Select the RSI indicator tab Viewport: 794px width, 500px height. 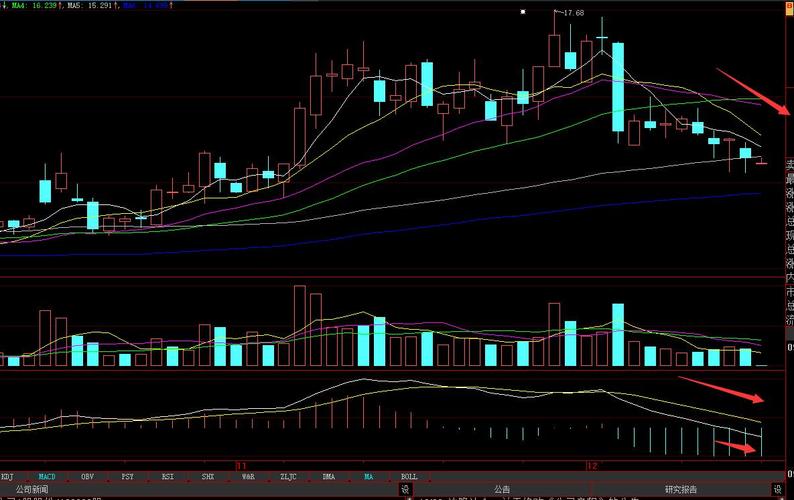(168, 477)
